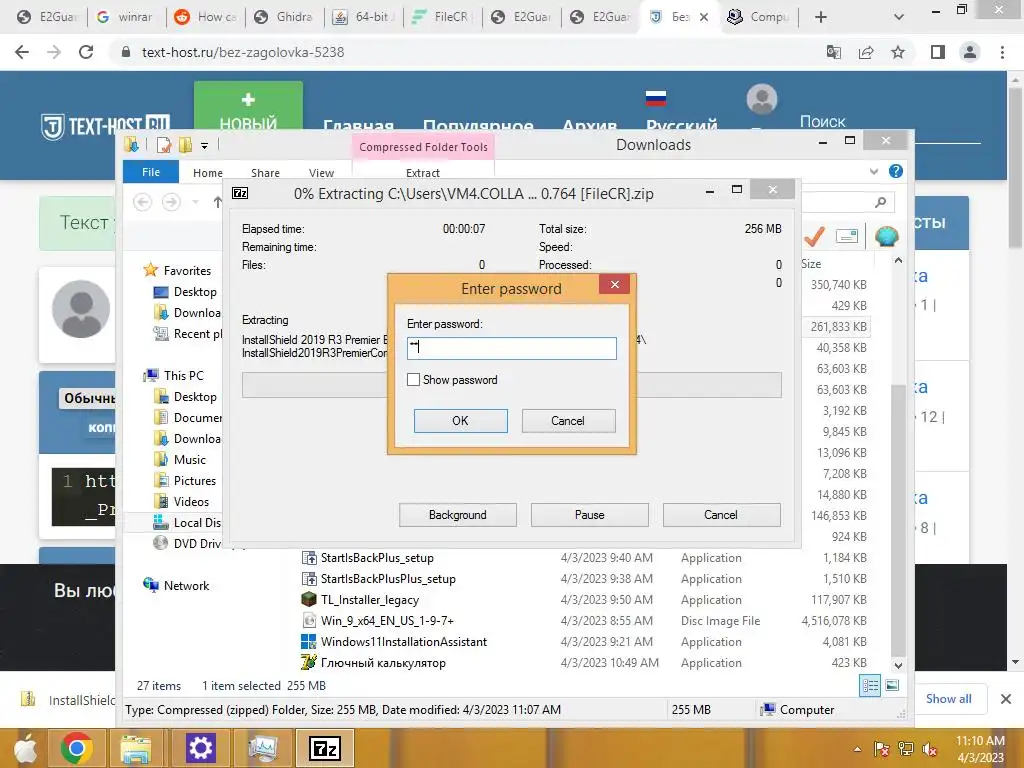Image resolution: width=1024 pixels, height=768 pixels.
Task: Close the Enter password dialog
Action: tap(615, 284)
